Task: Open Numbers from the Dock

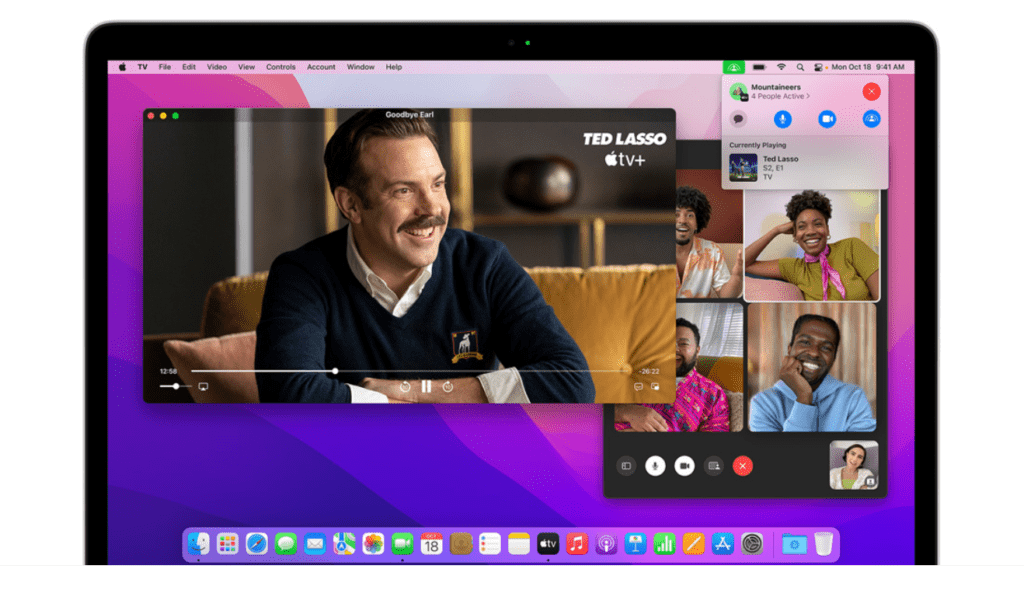Action: pyautogui.click(x=664, y=544)
